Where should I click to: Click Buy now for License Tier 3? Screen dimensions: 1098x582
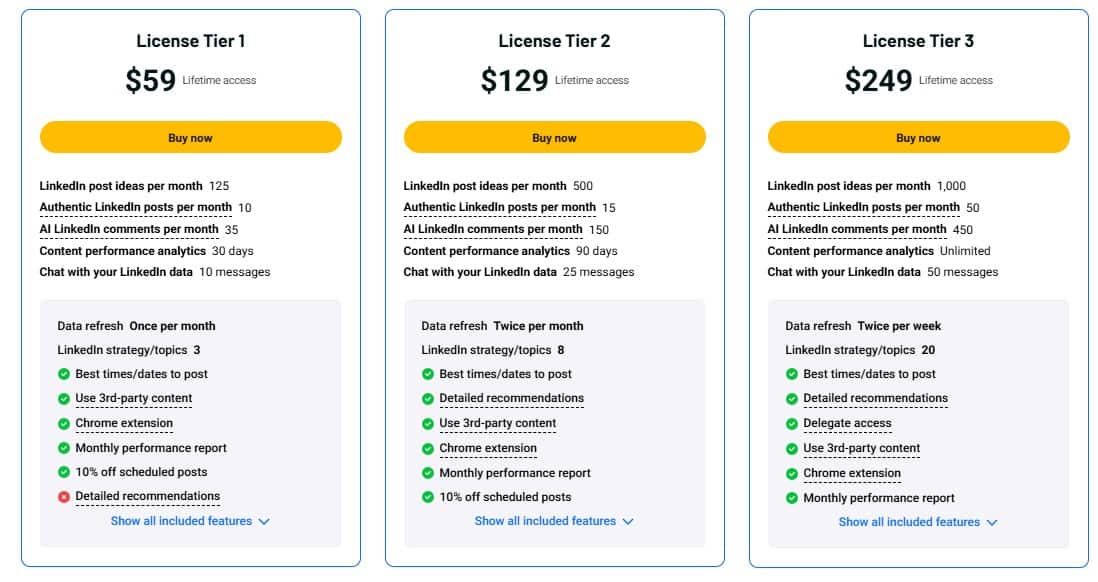918,137
